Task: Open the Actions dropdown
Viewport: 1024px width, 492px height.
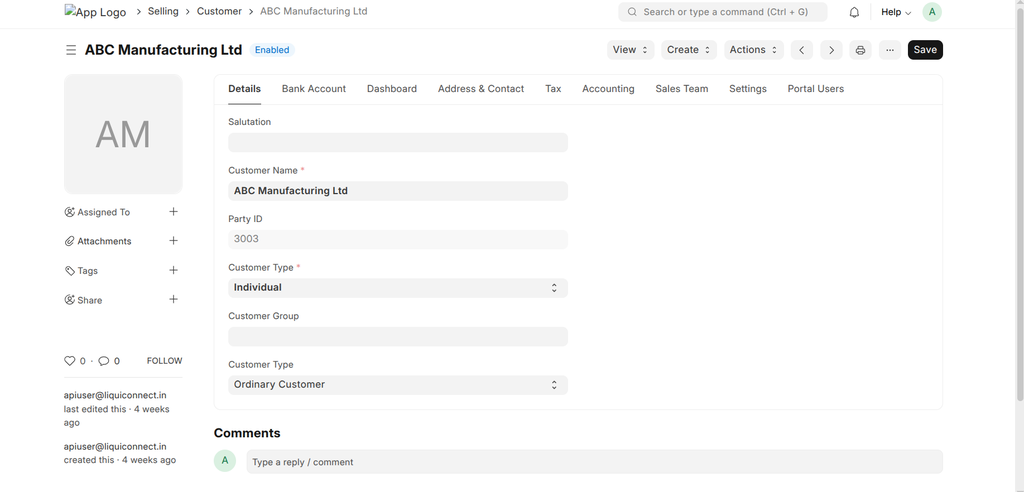Action: point(754,50)
